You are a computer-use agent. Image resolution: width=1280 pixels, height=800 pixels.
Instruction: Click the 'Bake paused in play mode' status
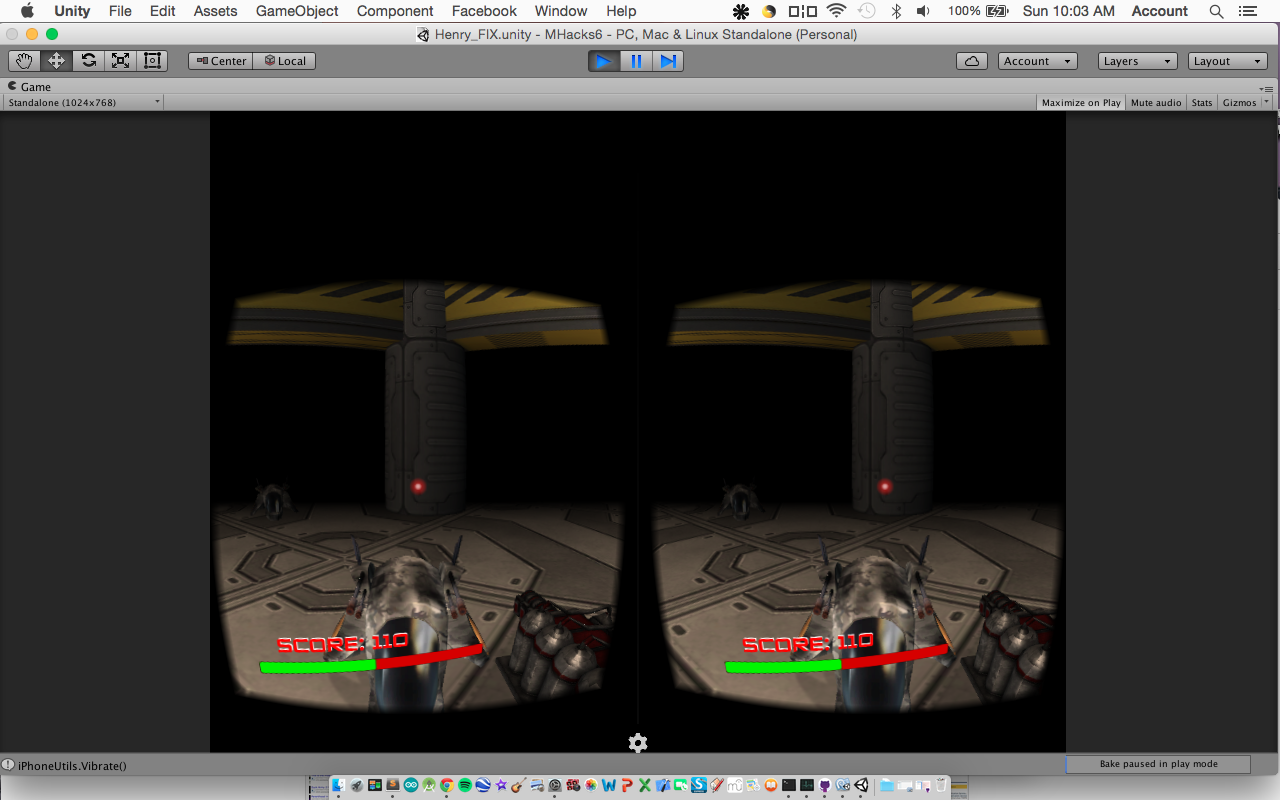point(1158,764)
